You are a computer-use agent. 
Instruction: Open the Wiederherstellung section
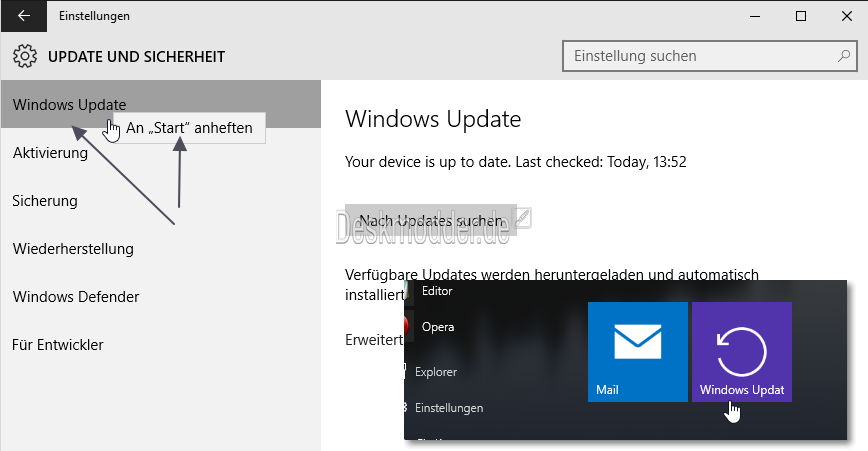73,248
